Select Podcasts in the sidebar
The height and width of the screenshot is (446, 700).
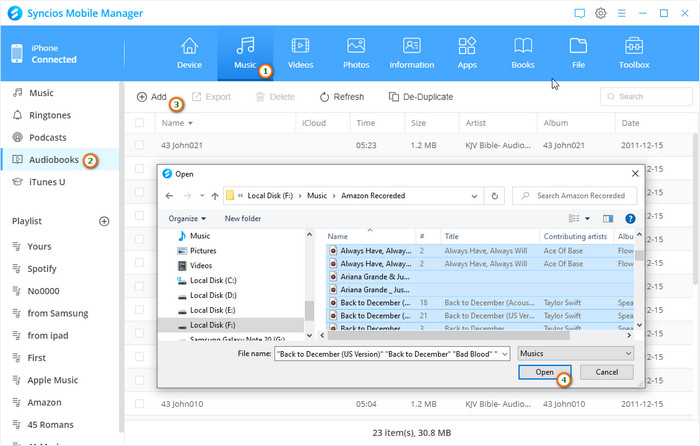pos(47,138)
